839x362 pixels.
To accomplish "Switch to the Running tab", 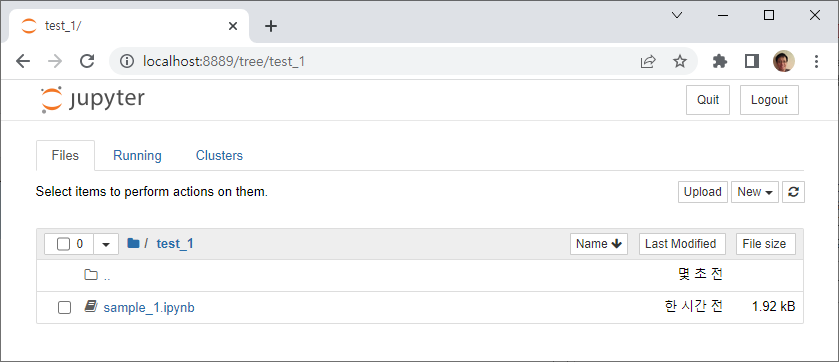I will (x=138, y=156).
